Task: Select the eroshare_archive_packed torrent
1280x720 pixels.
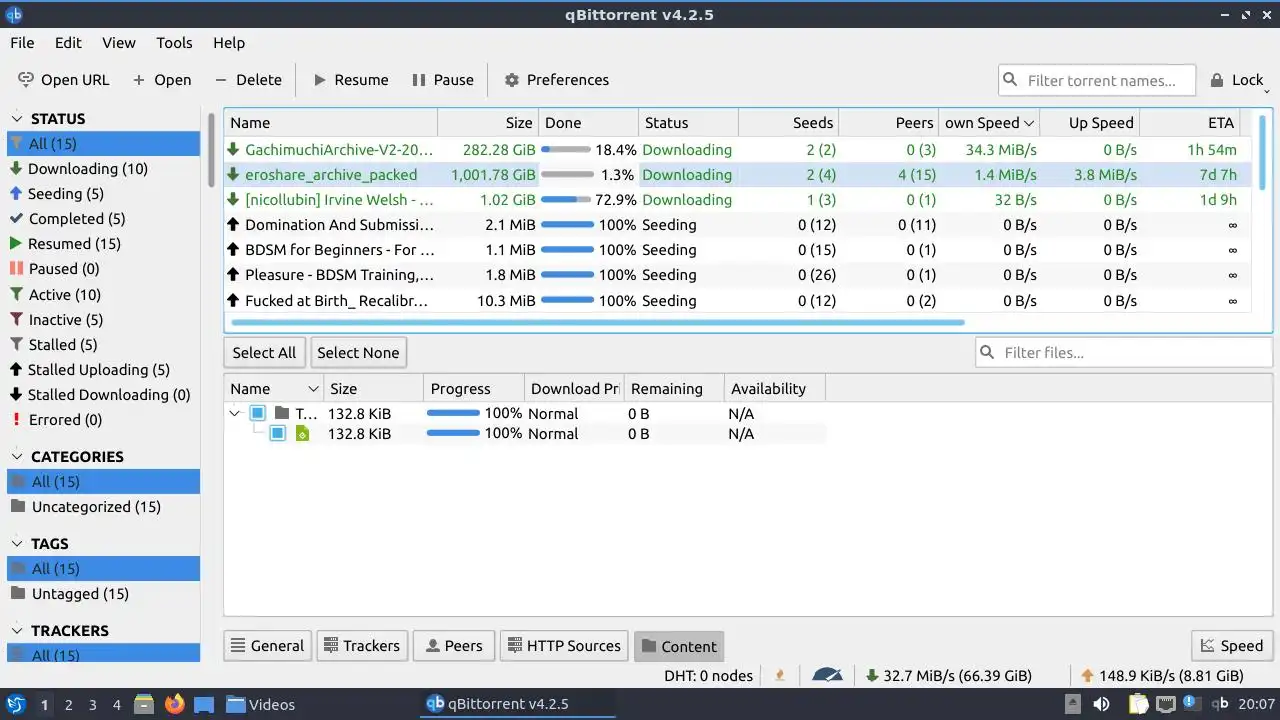Action: click(737, 175)
